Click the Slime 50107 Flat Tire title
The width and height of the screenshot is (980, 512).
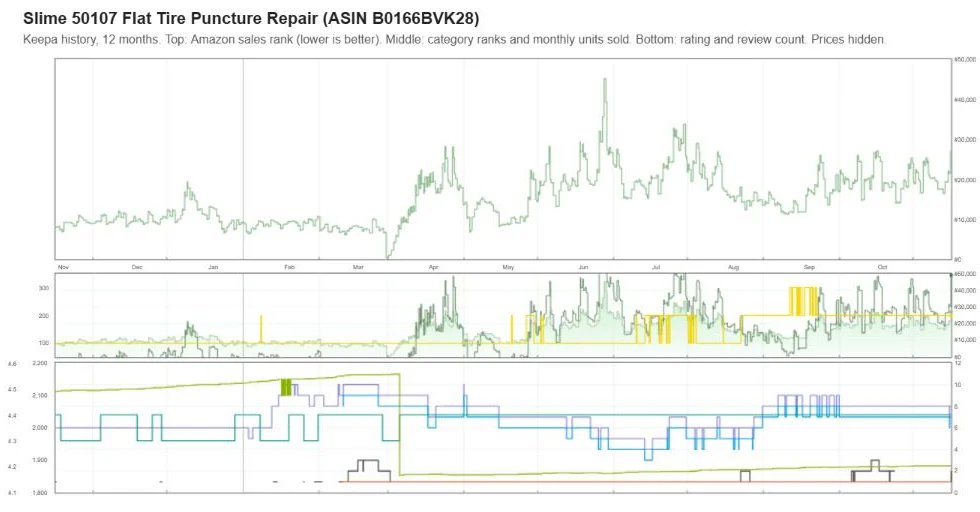click(251, 18)
